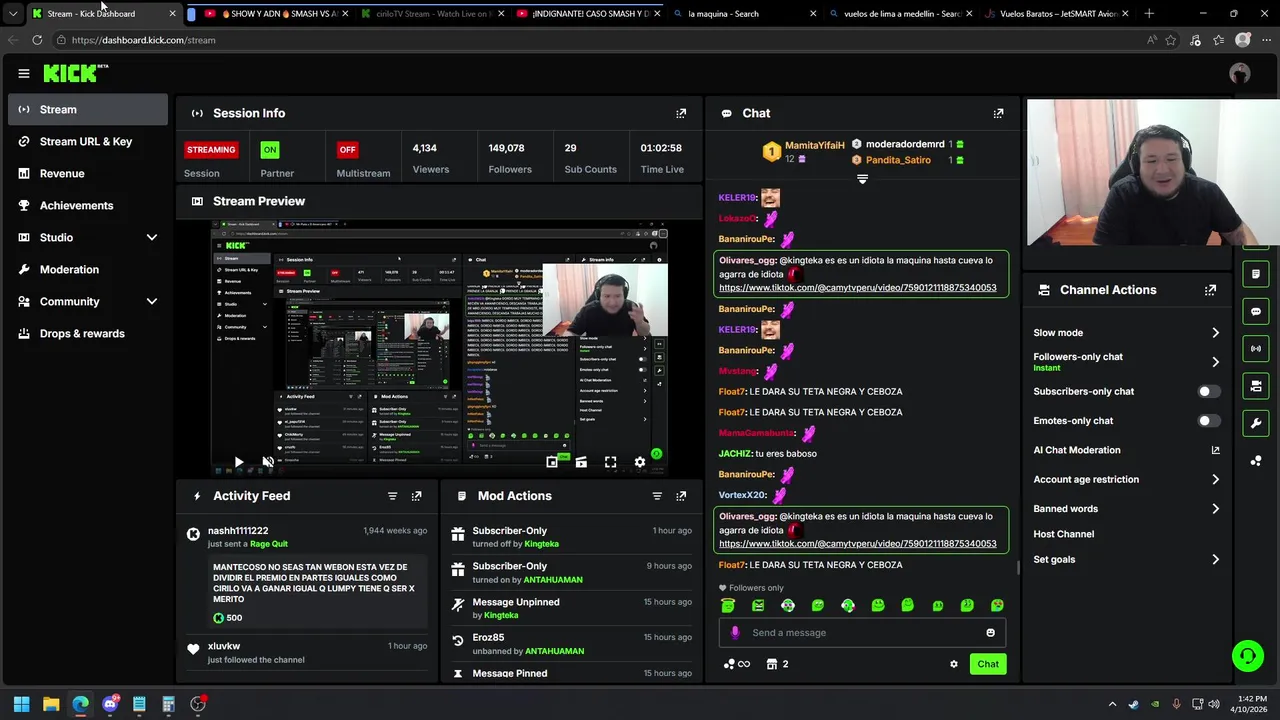1280x720 pixels.
Task: Show hidden system tray icons
Action: (x=1112, y=704)
